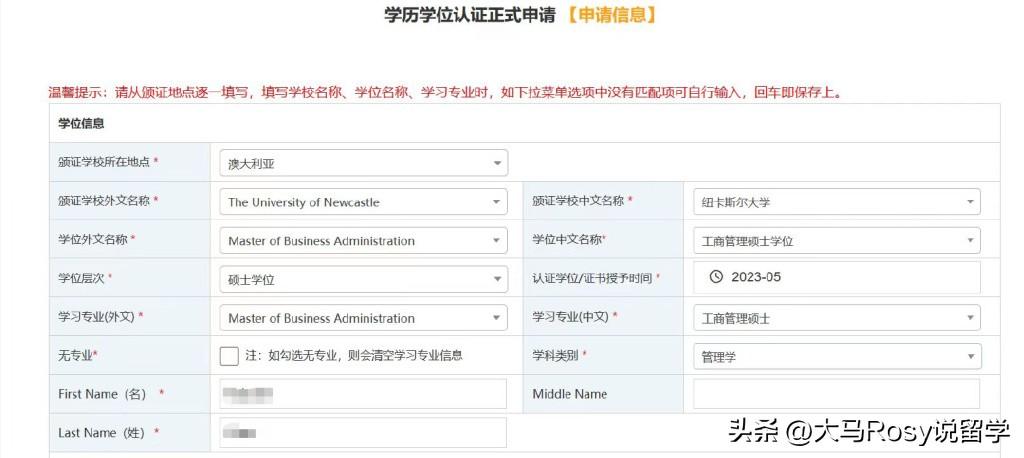Tick the 无专业 (no major) checkbox
This screenshot has width=1024, height=458.
(x=229, y=356)
